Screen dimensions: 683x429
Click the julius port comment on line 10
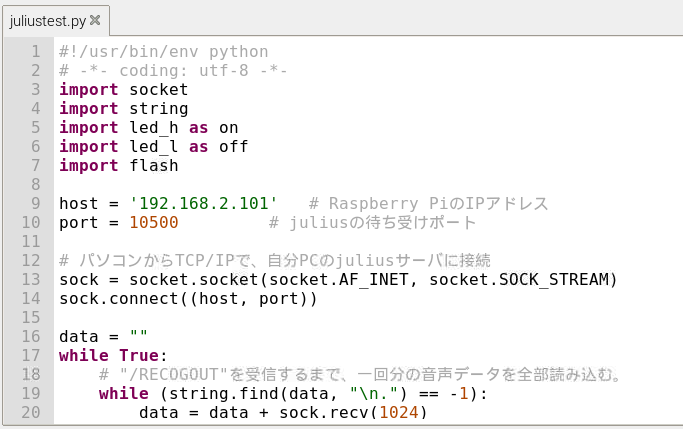(x=372, y=223)
